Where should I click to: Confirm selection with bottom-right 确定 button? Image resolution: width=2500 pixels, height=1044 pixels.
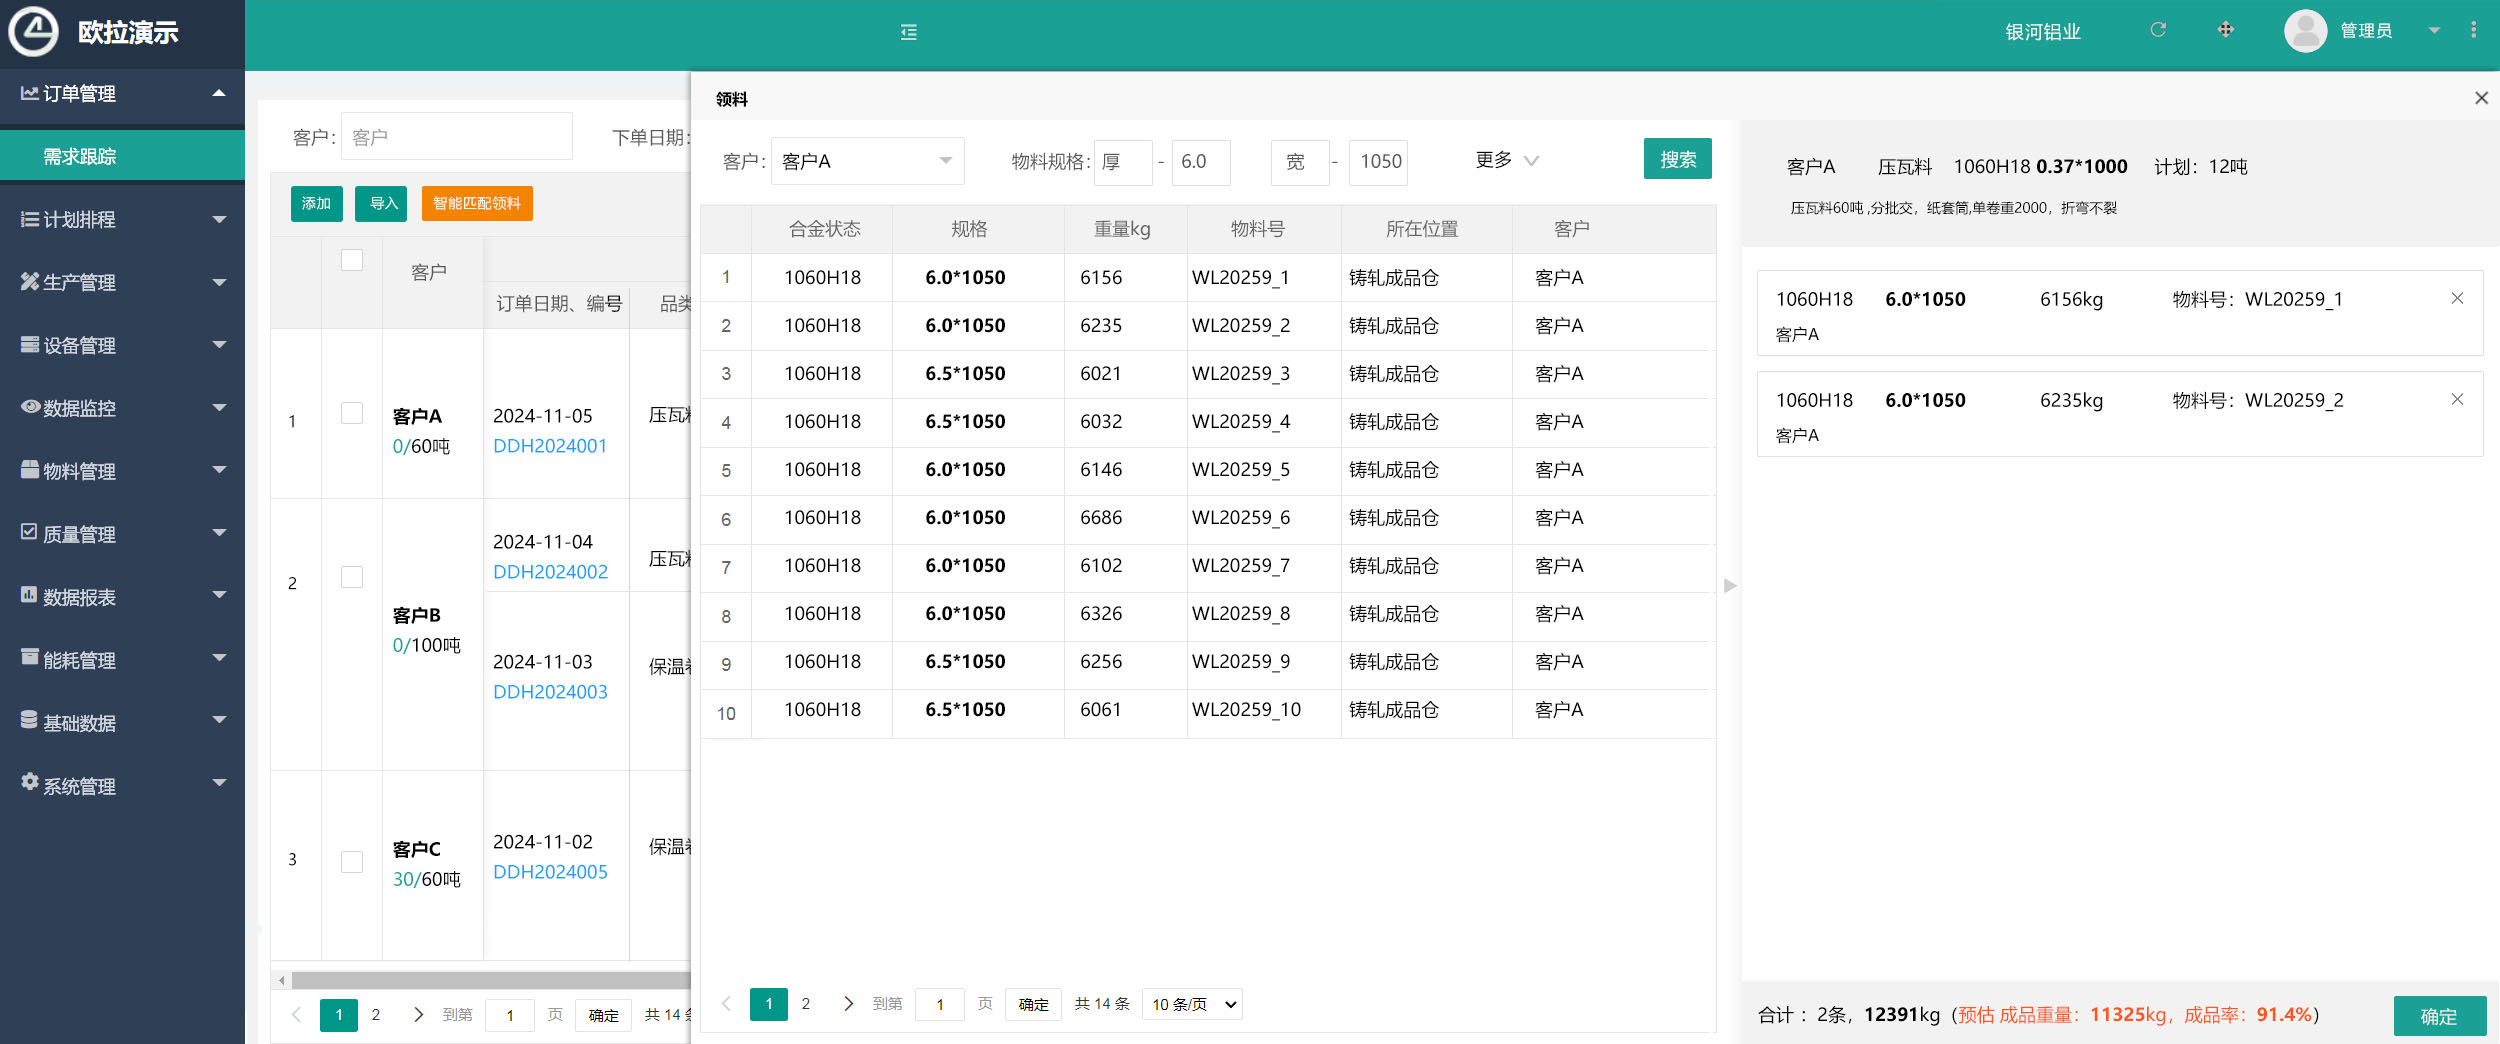[x=2439, y=1016]
